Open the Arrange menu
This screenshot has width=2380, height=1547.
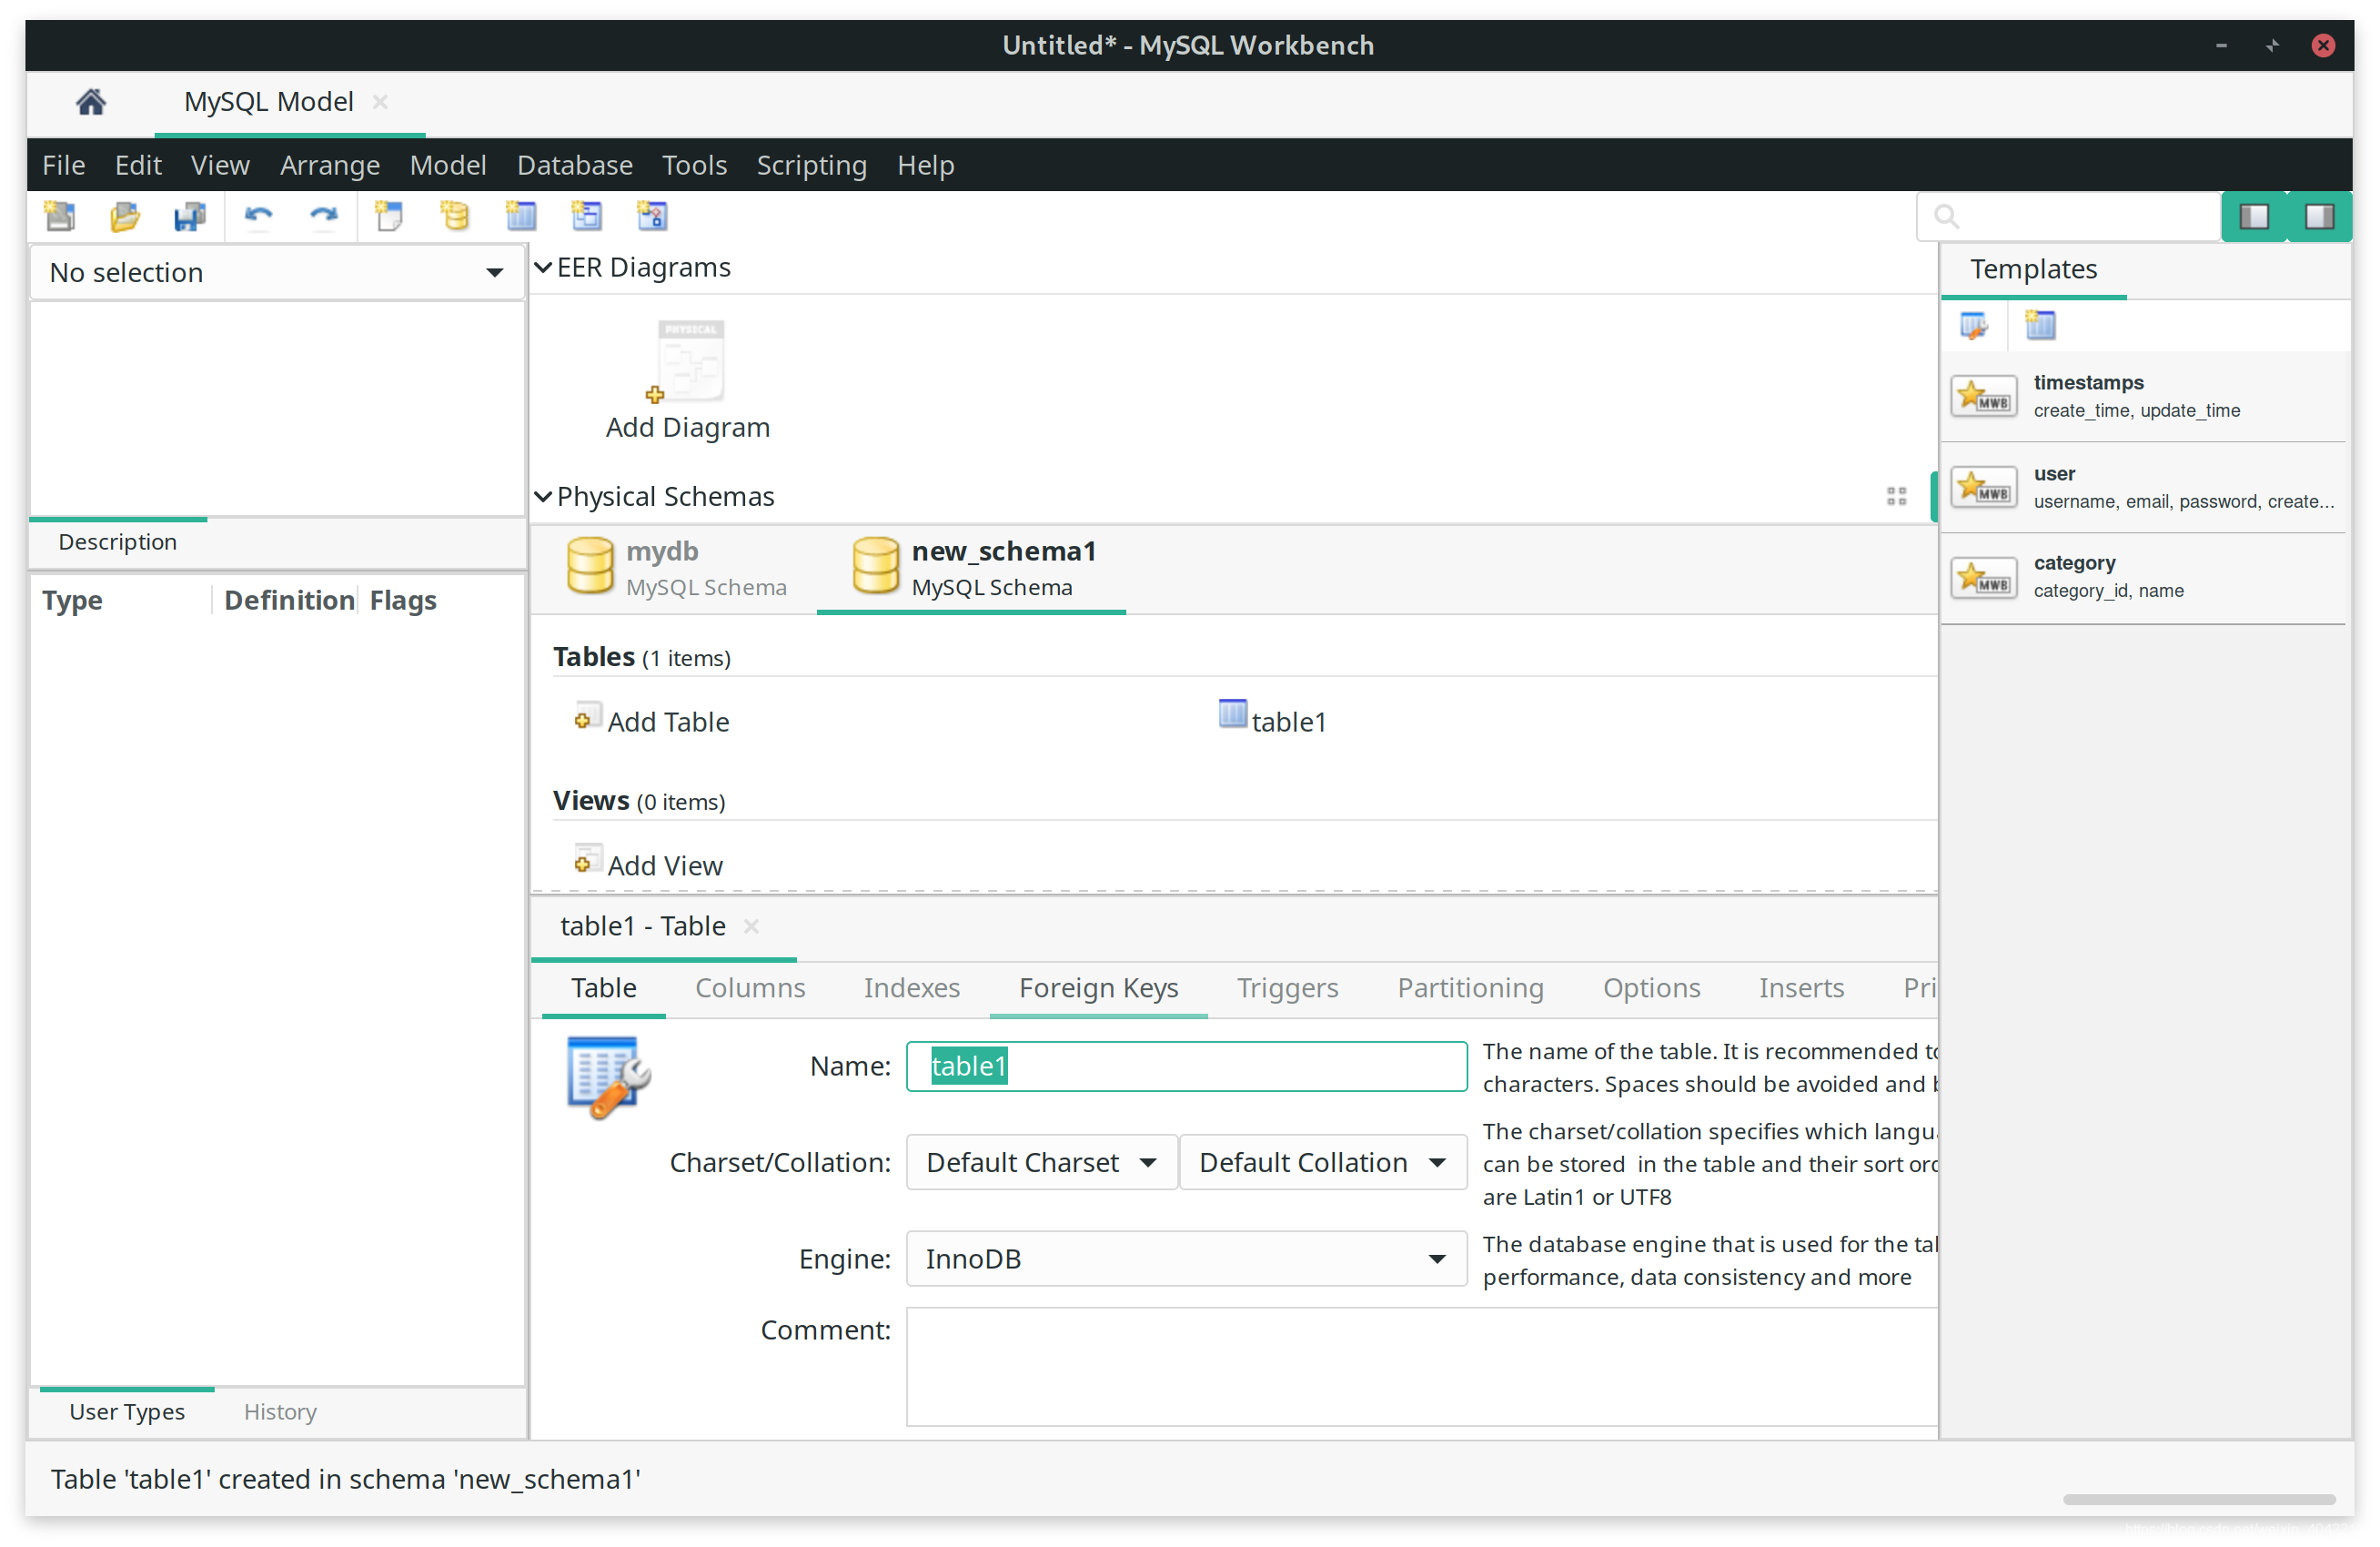click(330, 165)
